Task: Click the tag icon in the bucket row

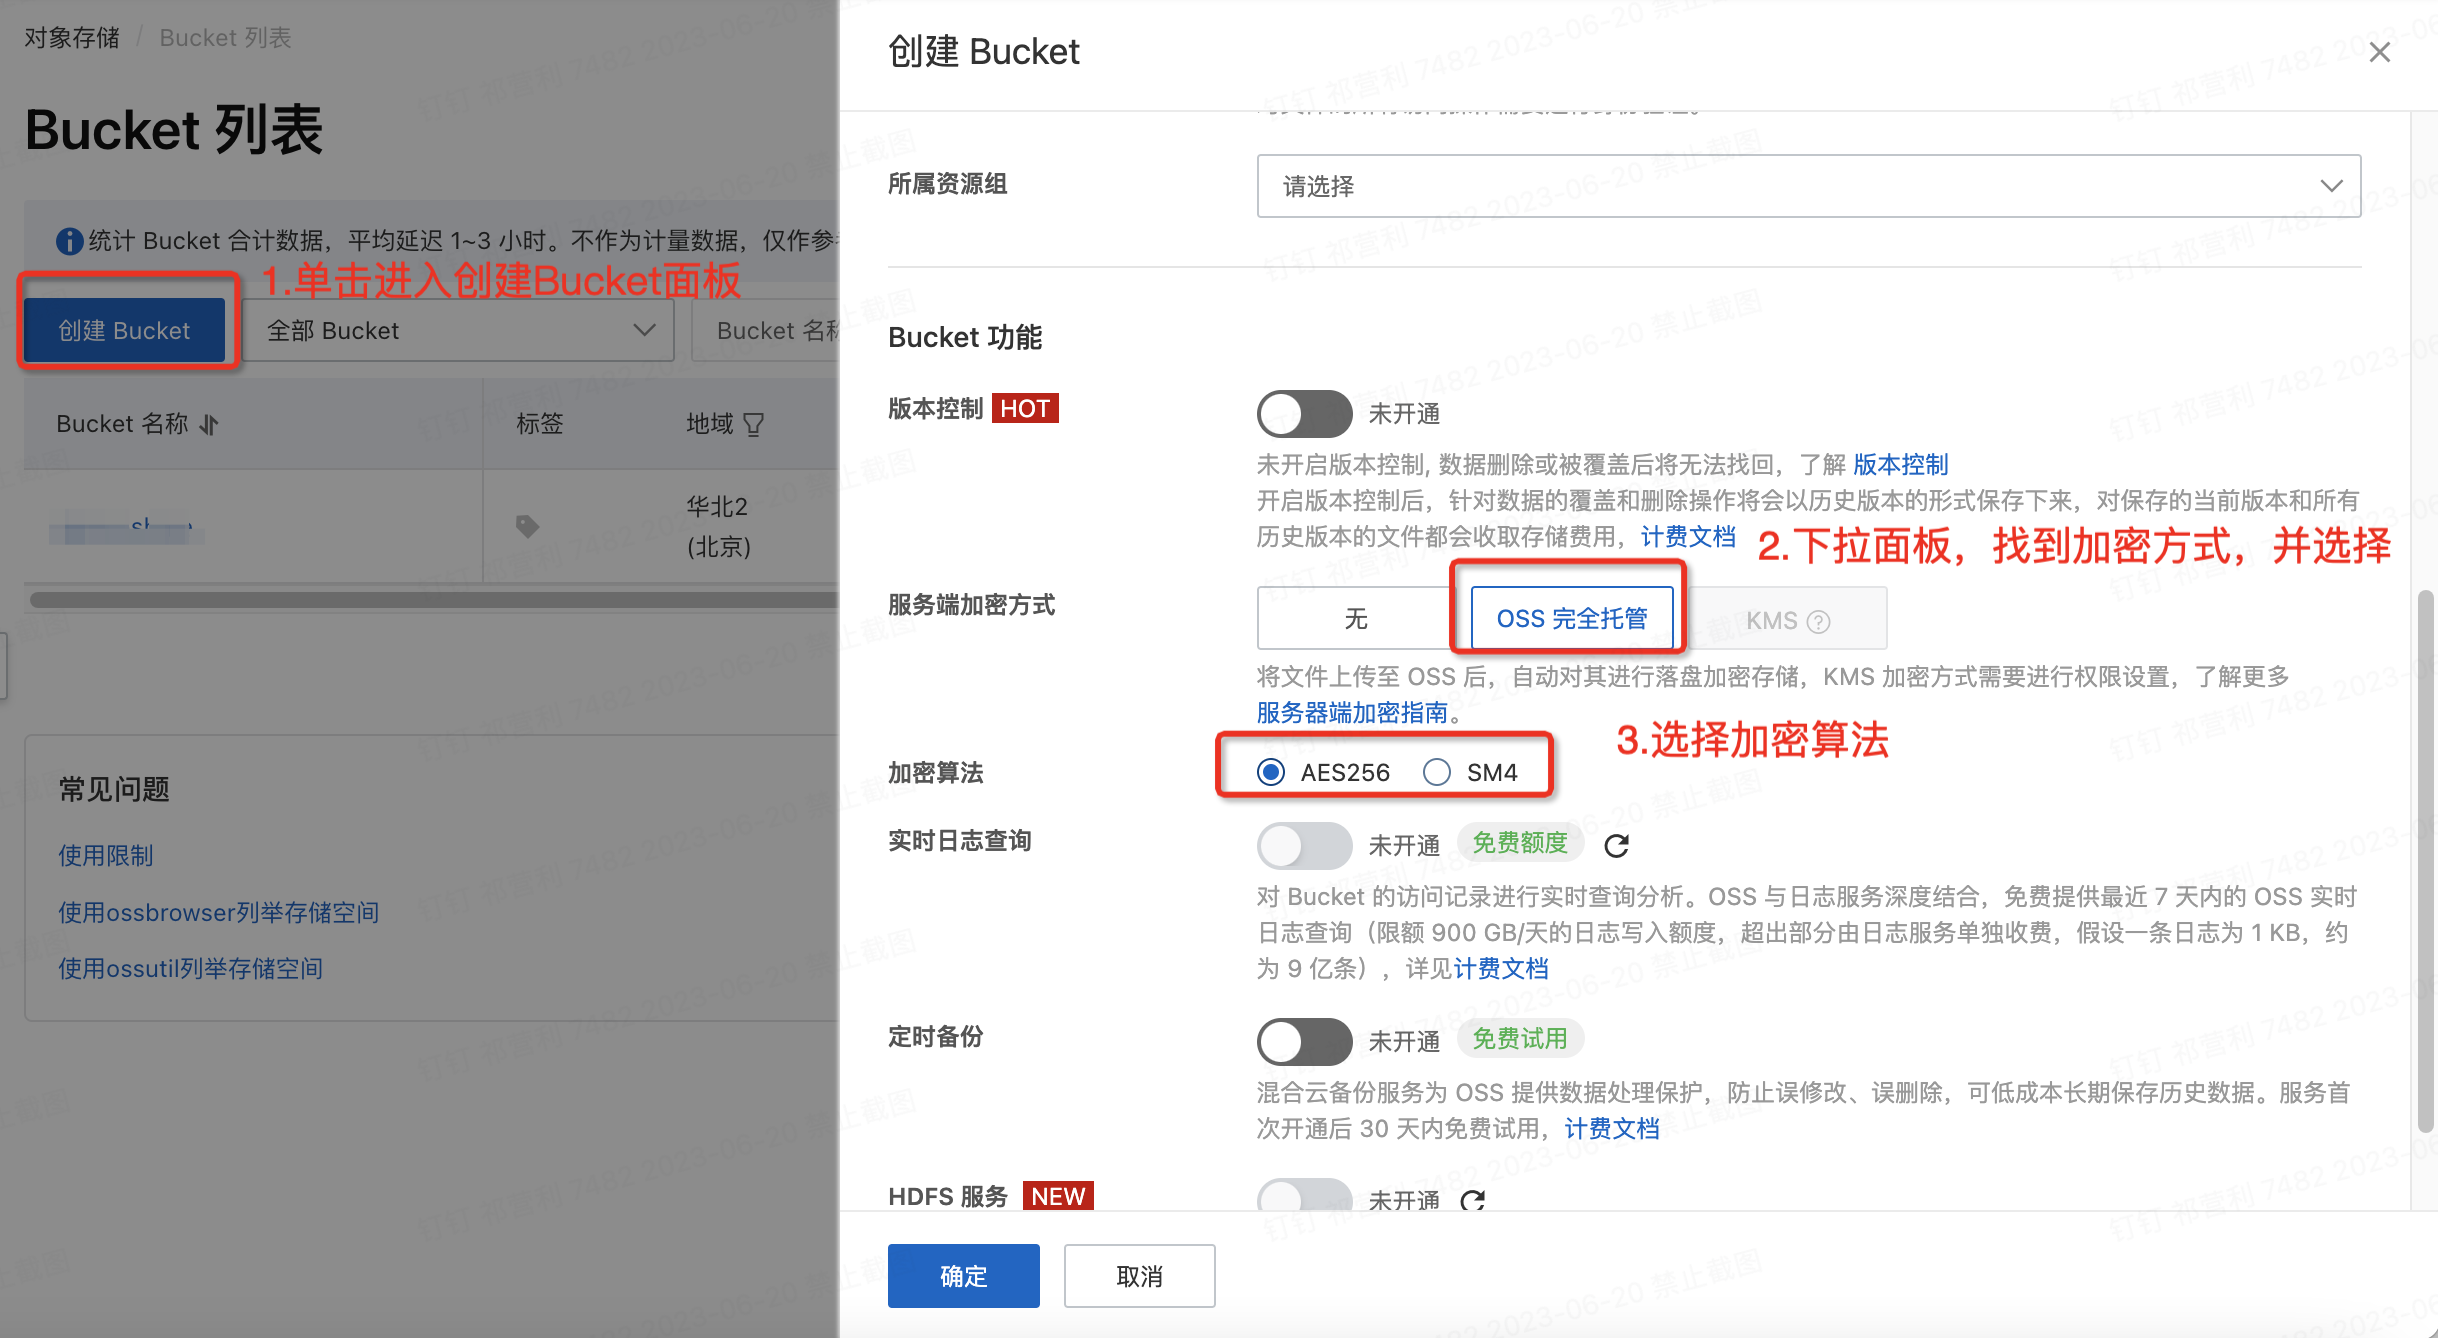Action: tap(527, 526)
